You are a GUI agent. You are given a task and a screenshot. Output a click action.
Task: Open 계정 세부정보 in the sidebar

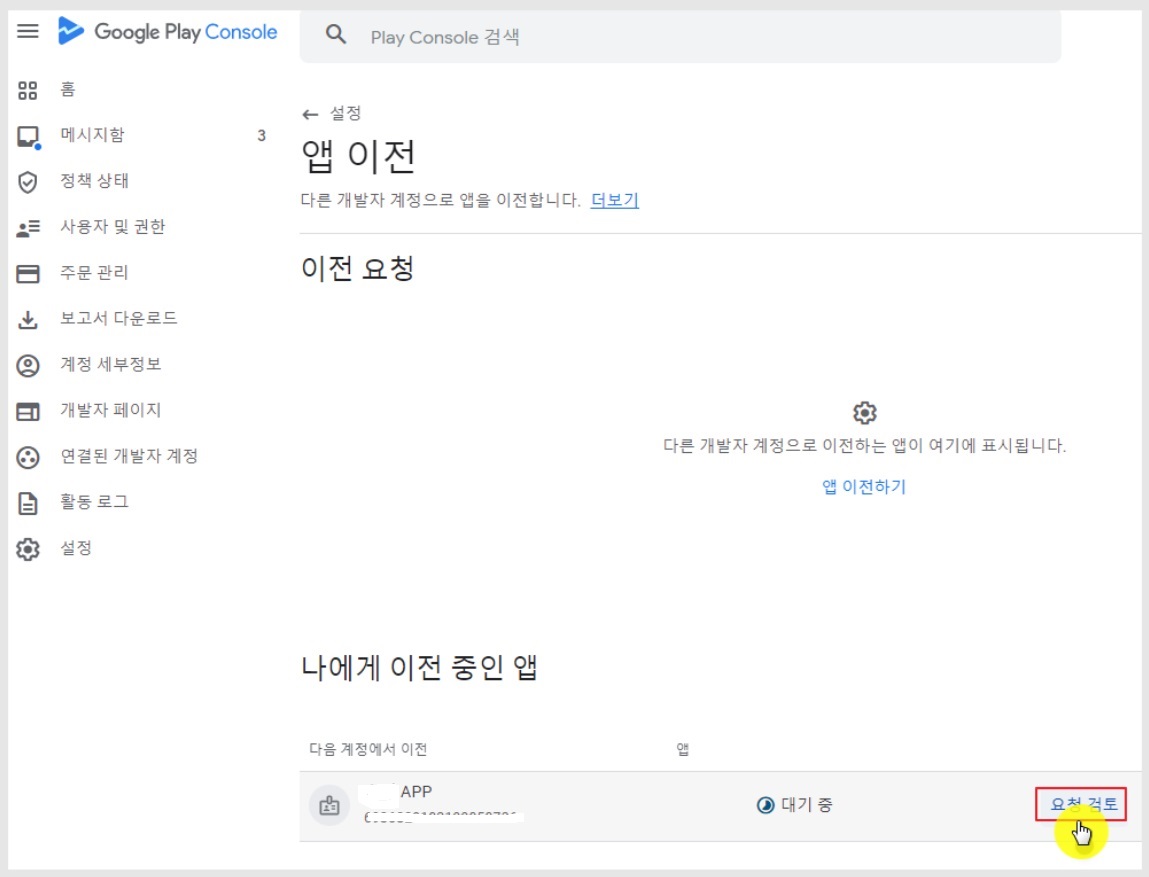(111, 364)
